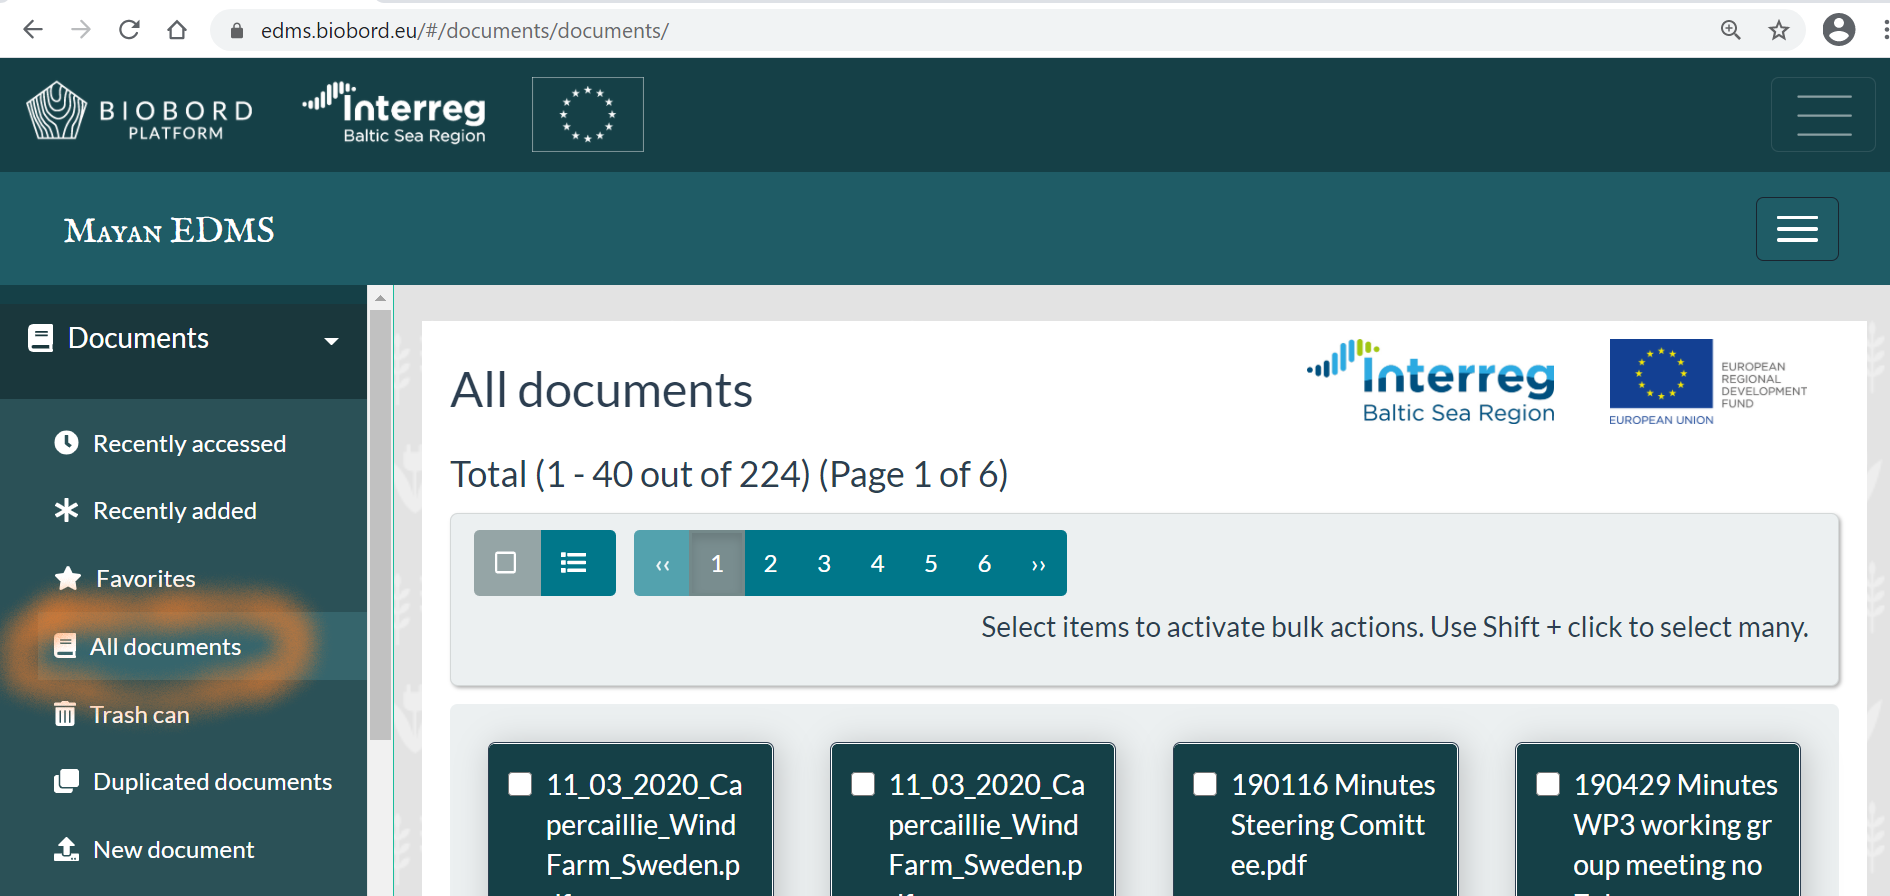
Task: Open New document upload
Action: (174, 849)
